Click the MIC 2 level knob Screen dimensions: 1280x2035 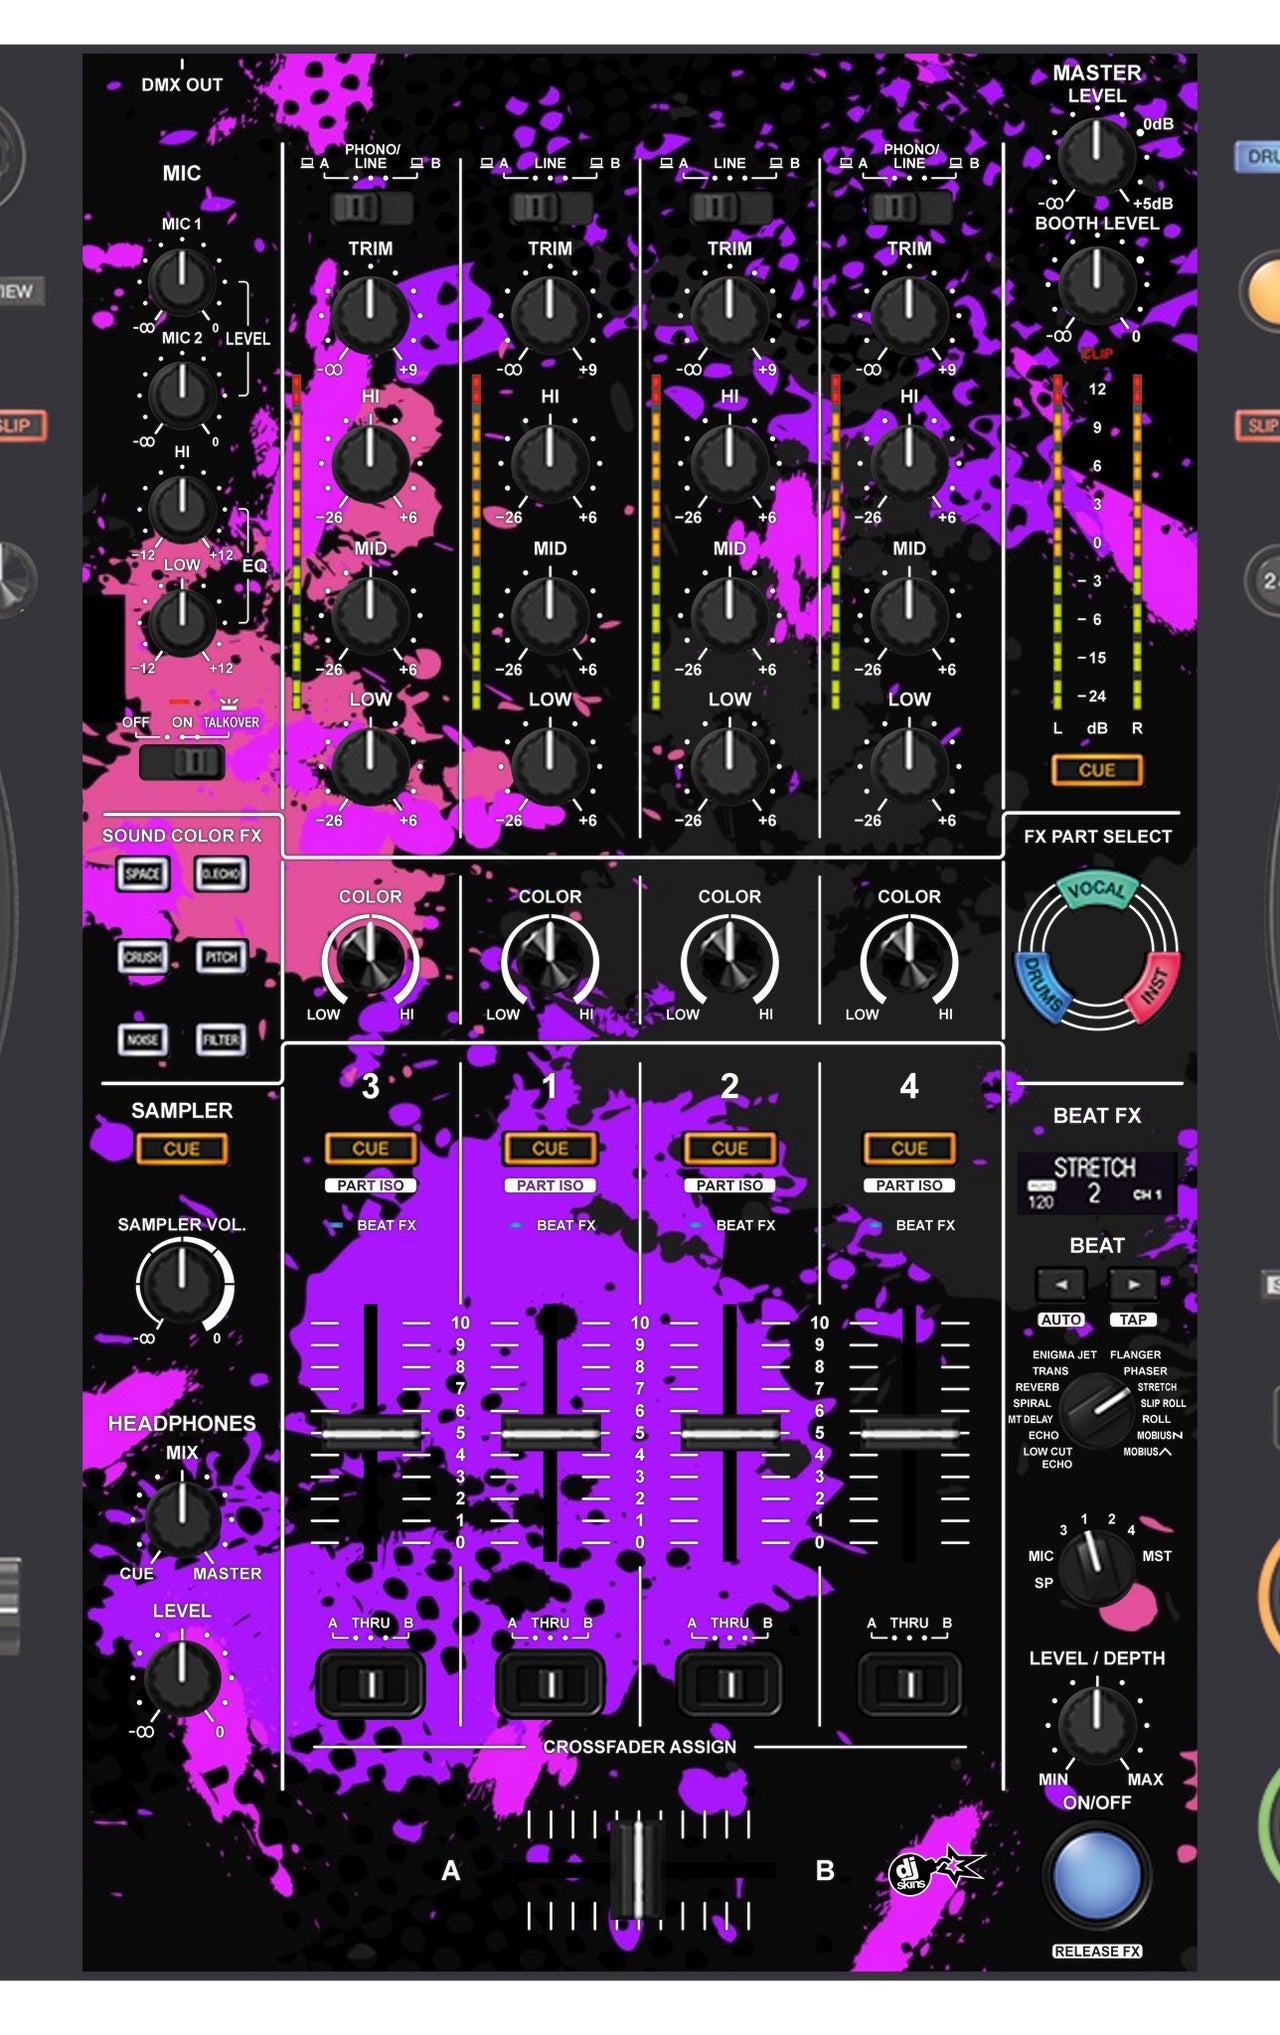182,394
